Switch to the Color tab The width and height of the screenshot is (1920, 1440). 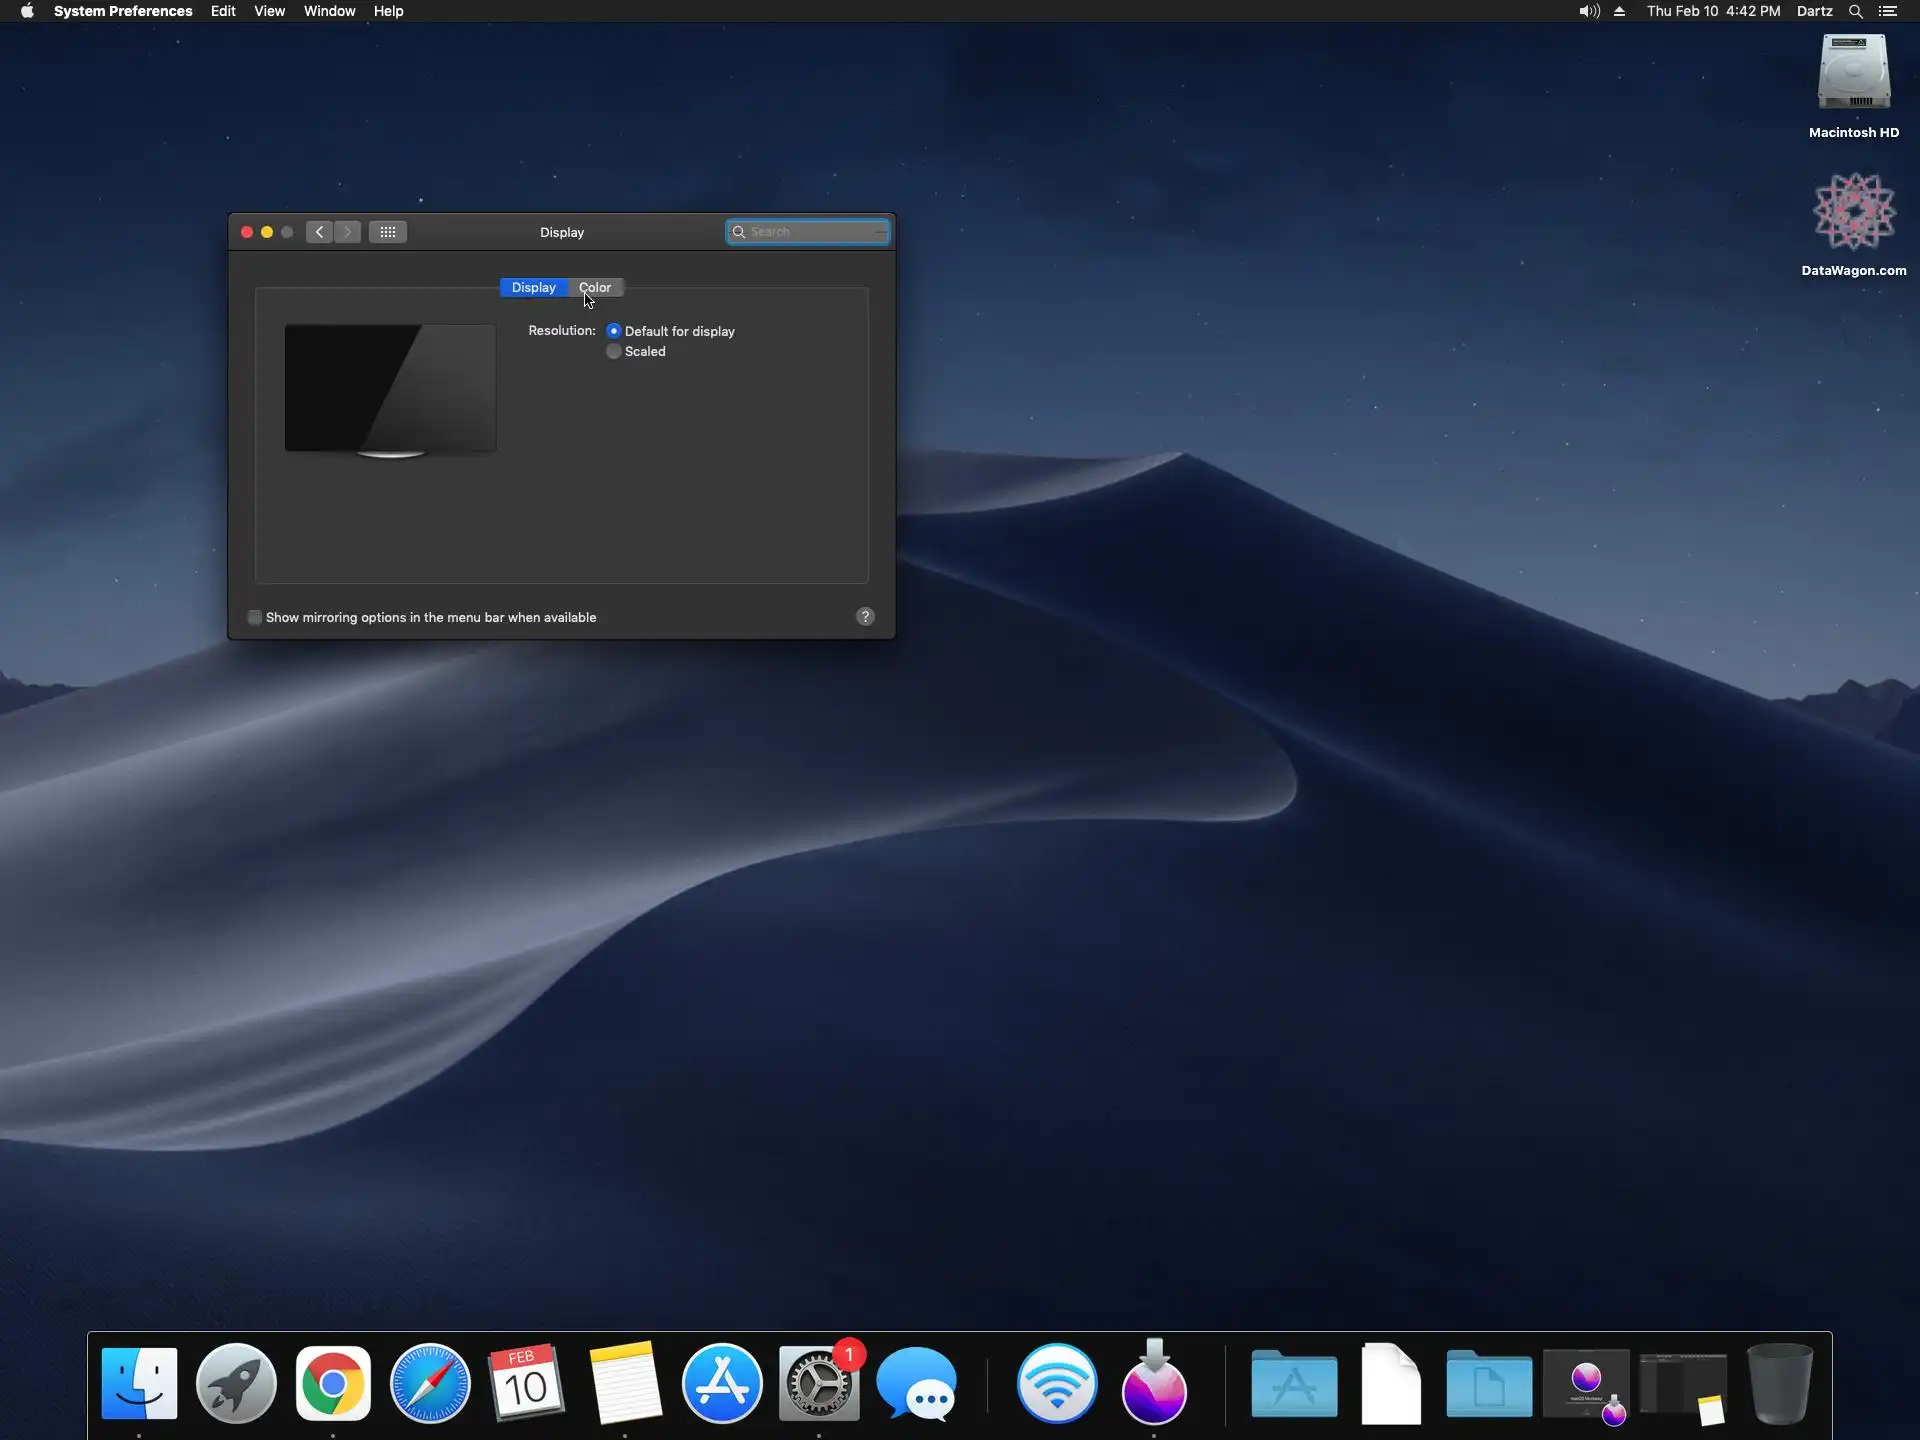pos(596,287)
